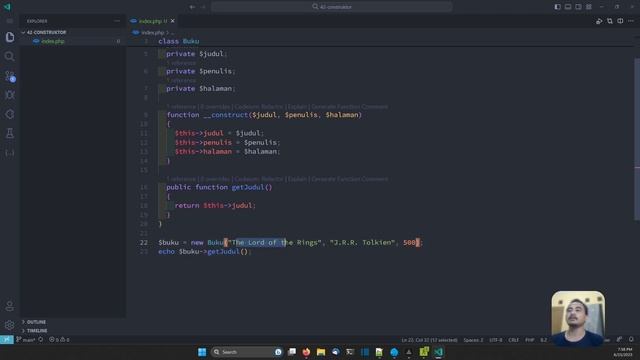
Task: Change the UTF-8 encoding
Action: click(496, 340)
